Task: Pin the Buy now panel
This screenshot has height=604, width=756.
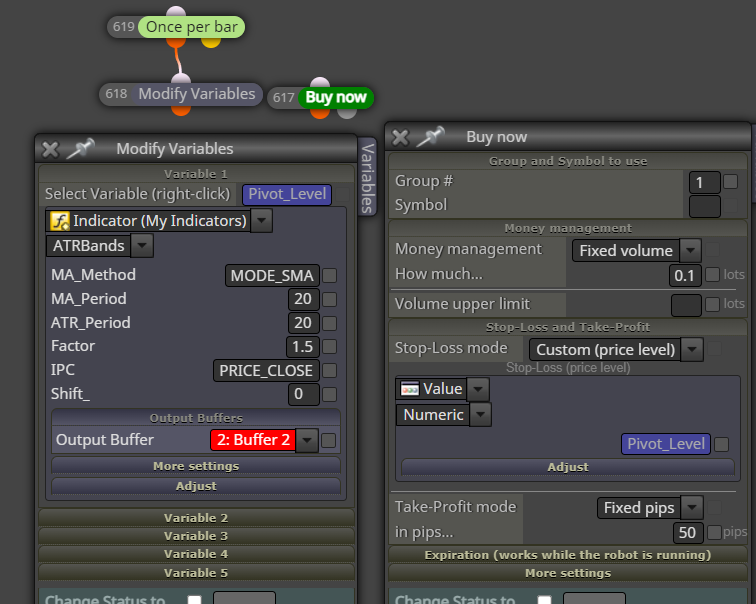Action: pos(430,136)
